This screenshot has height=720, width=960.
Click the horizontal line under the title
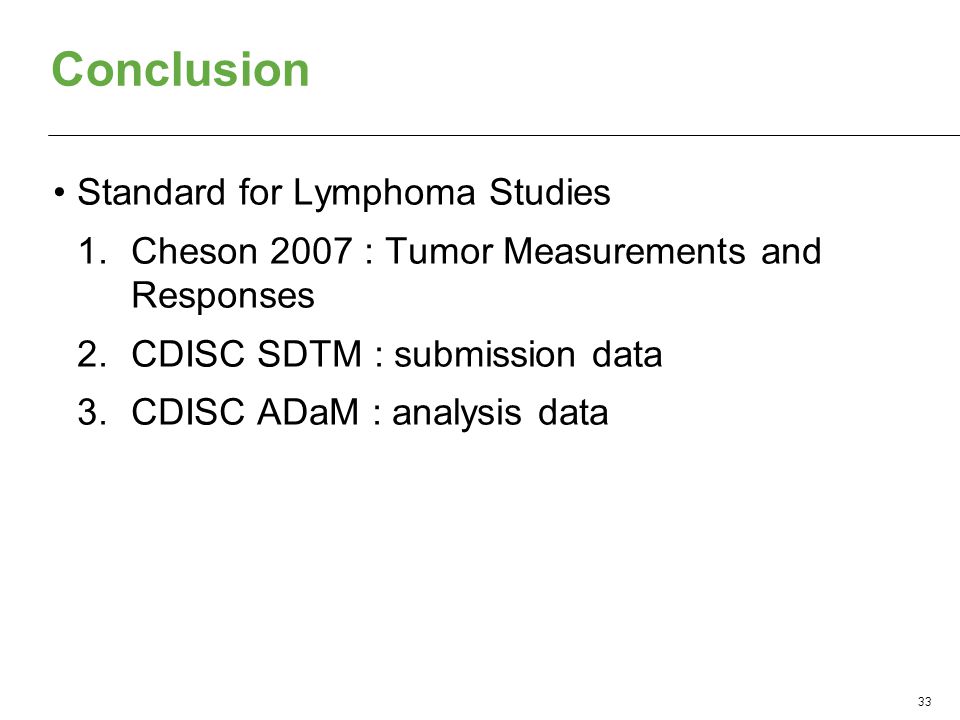tap(504, 135)
